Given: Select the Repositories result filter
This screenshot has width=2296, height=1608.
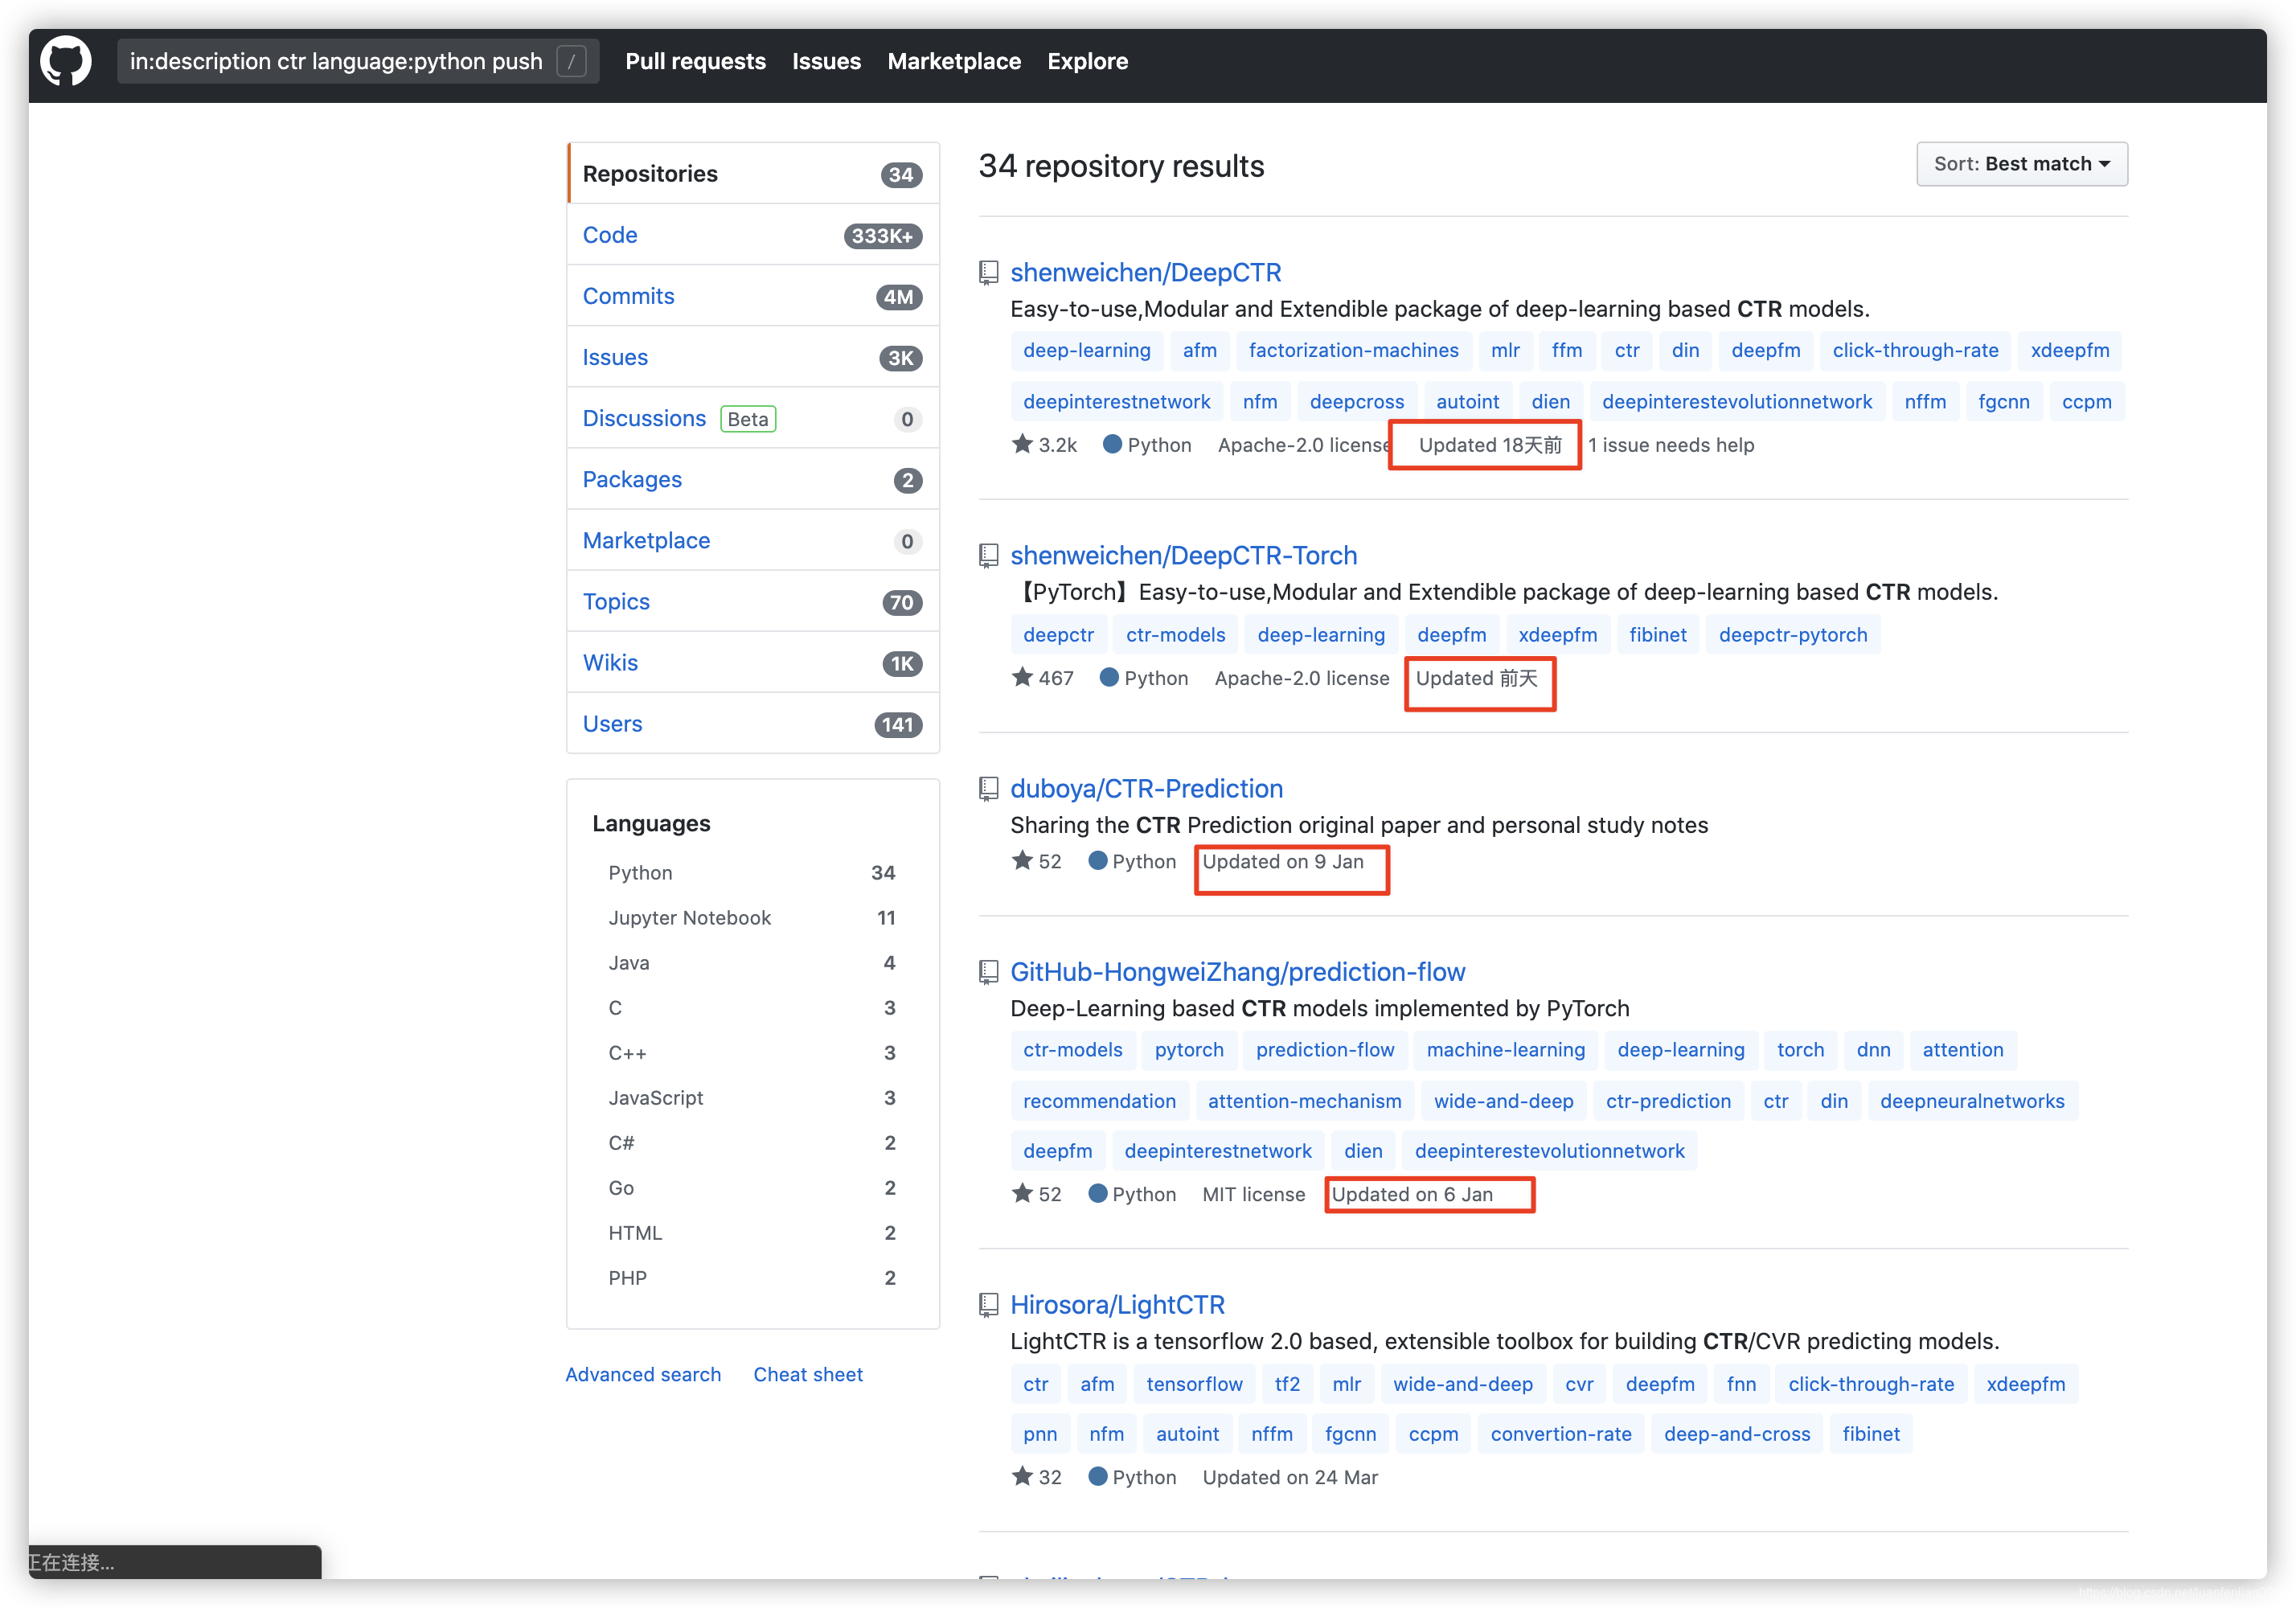Looking at the screenshot, I should point(753,174).
